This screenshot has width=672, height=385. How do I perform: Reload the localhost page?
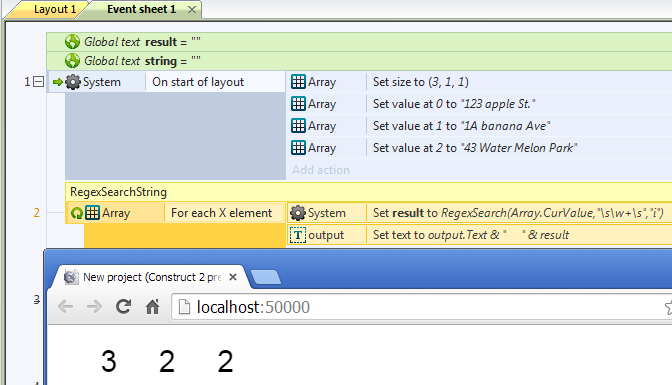[123, 307]
